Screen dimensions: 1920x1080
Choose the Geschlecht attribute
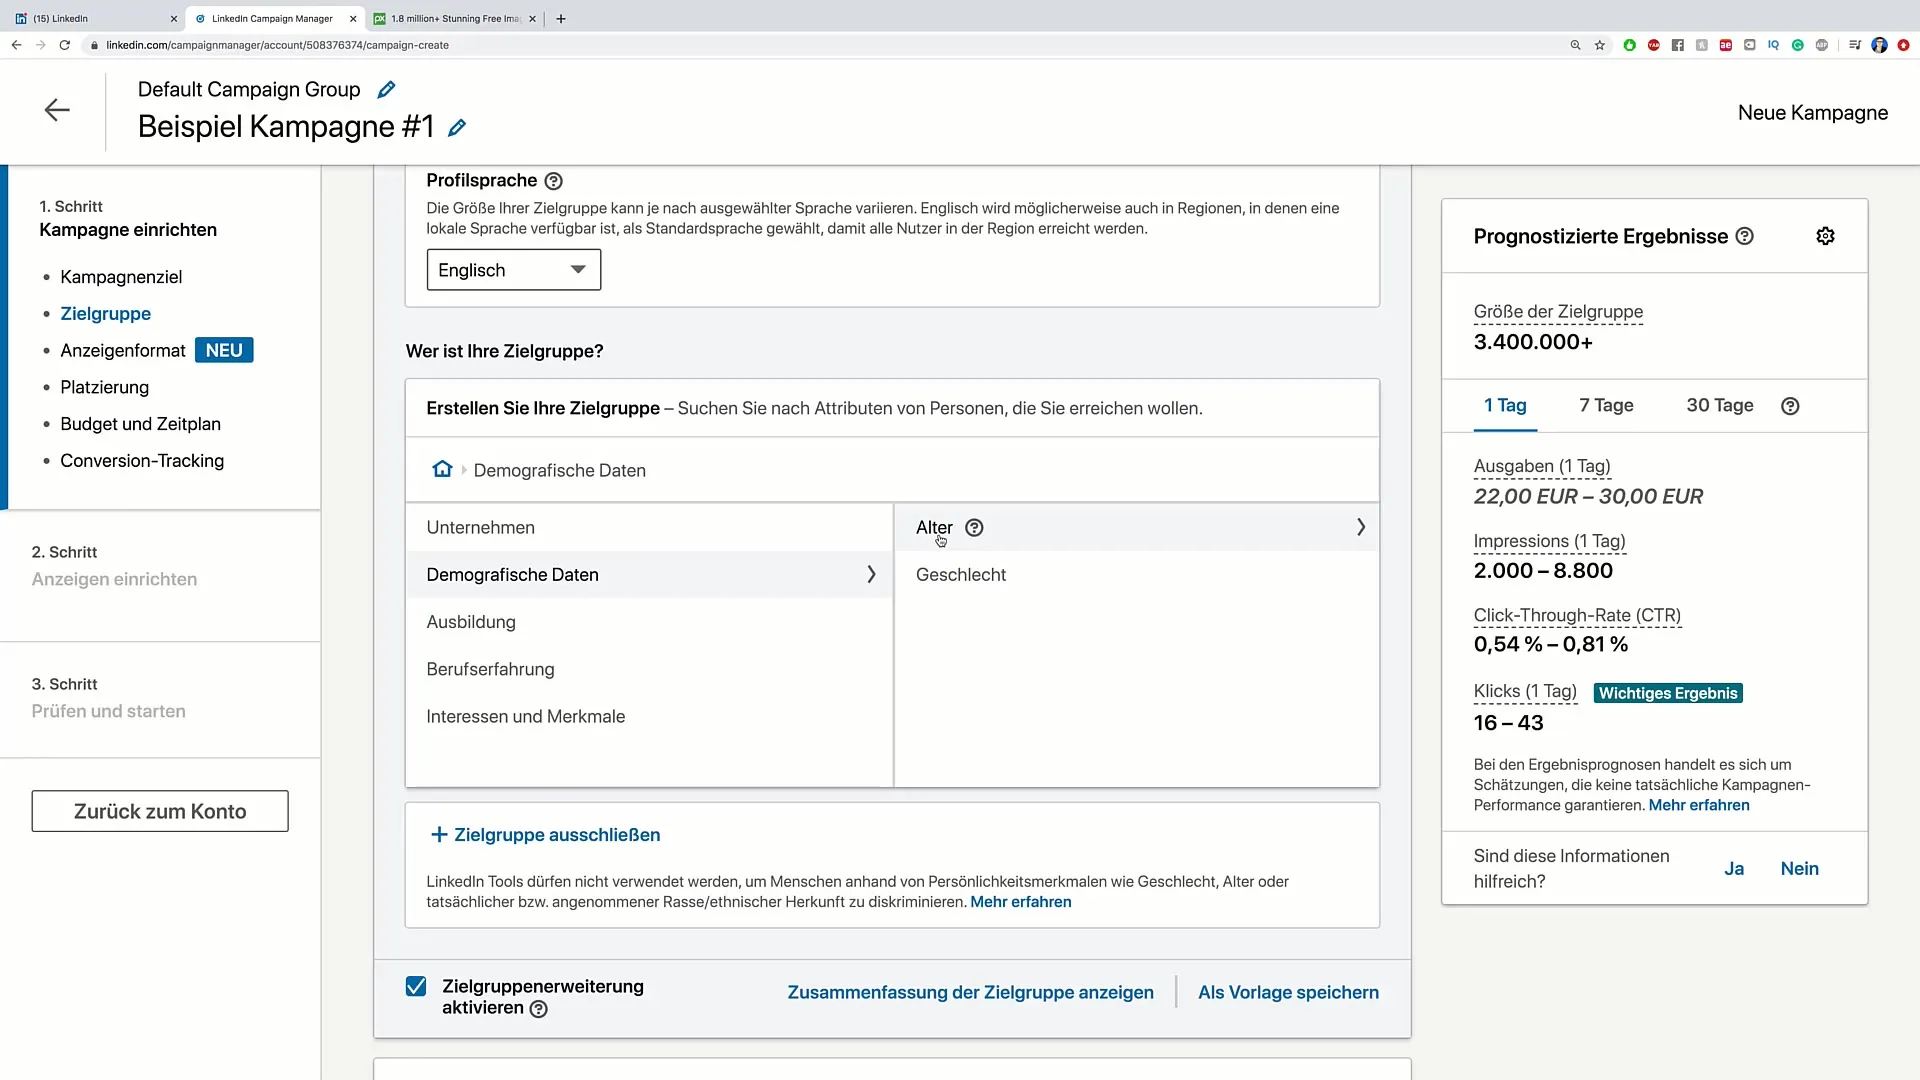click(x=1136, y=575)
